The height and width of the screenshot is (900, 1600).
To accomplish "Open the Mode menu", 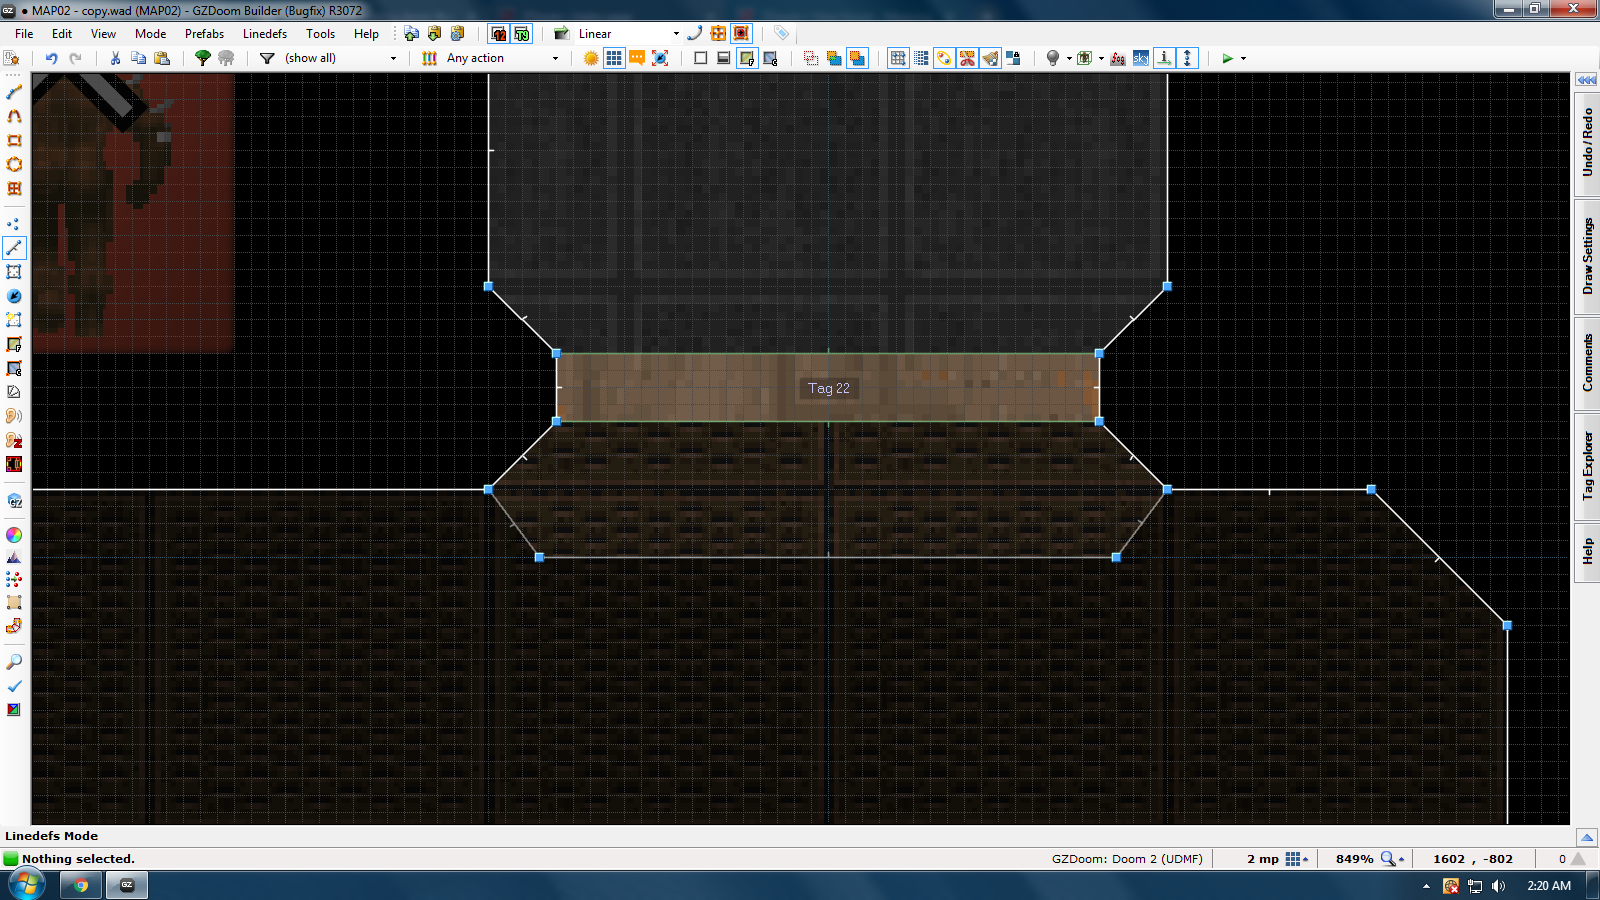I will point(150,34).
